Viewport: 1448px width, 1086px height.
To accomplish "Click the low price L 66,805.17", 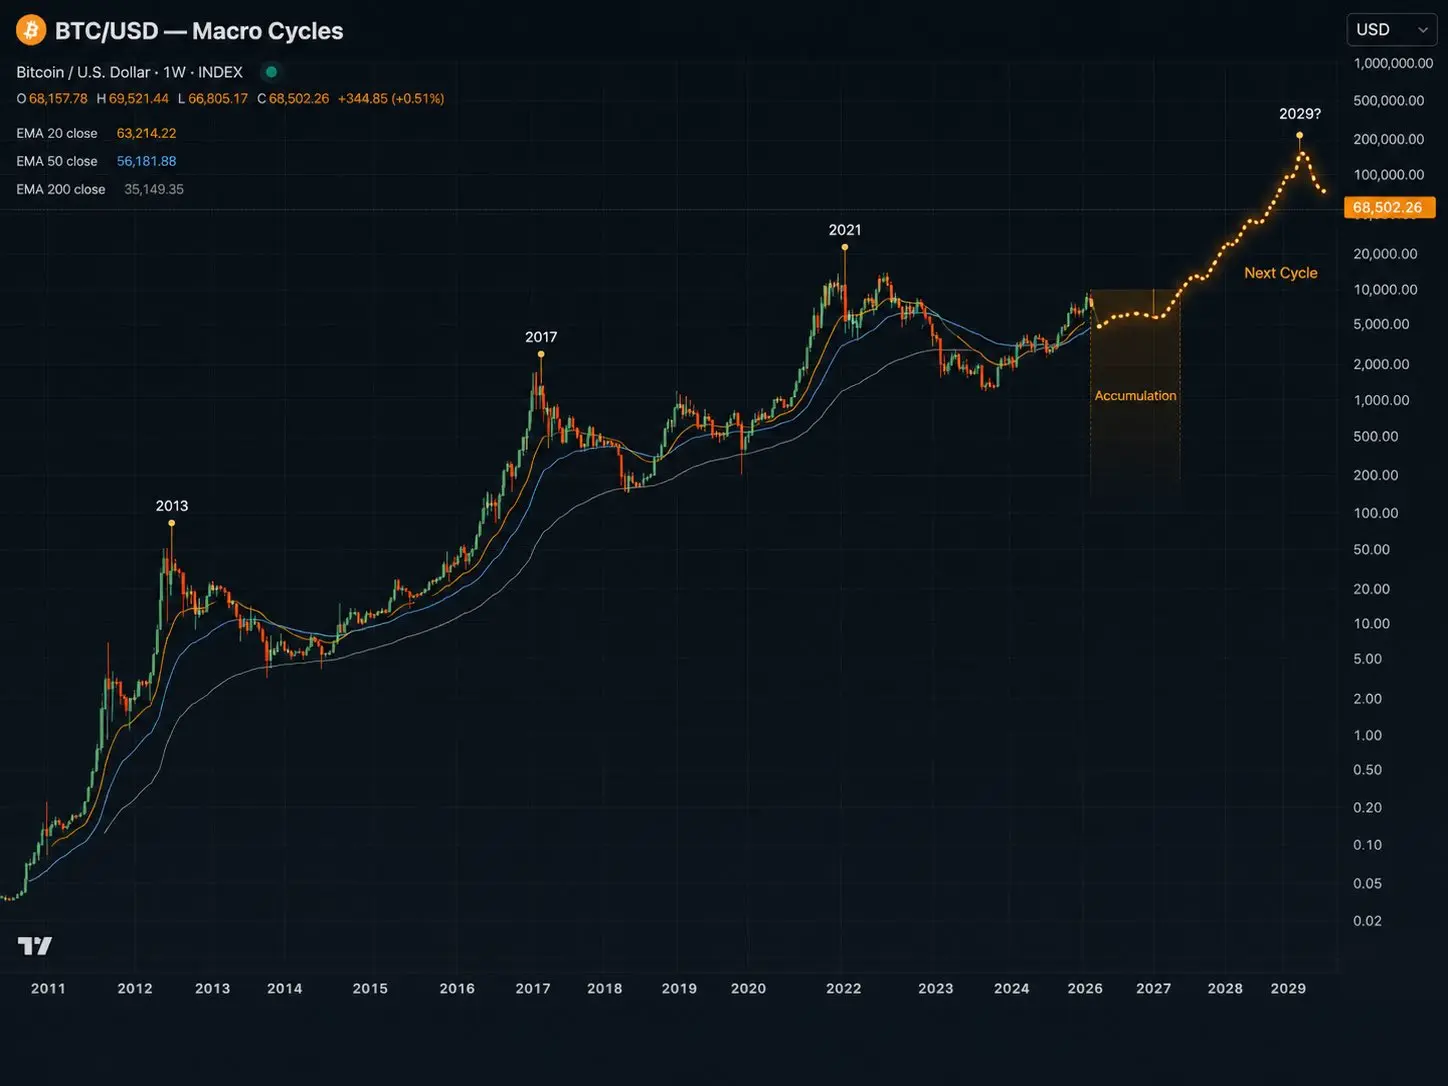I will [213, 99].
